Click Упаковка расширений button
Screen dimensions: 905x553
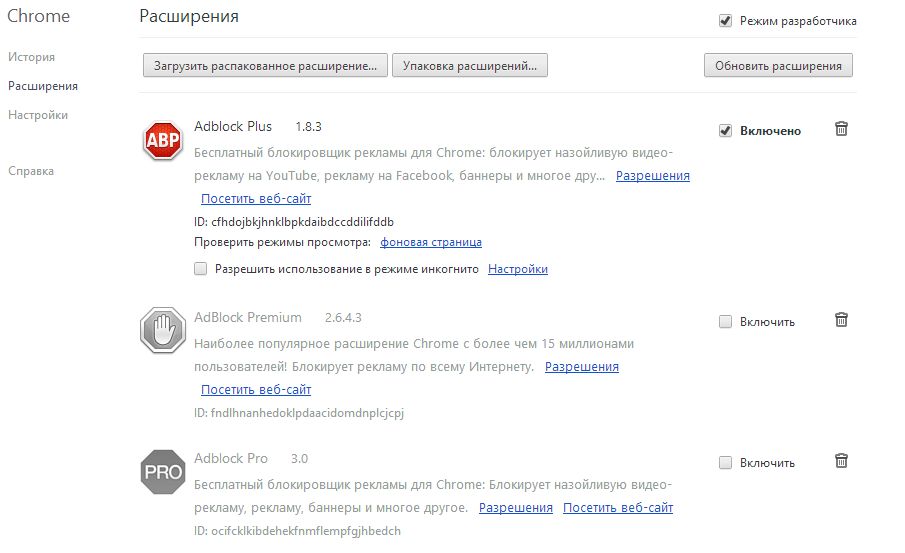point(470,66)
